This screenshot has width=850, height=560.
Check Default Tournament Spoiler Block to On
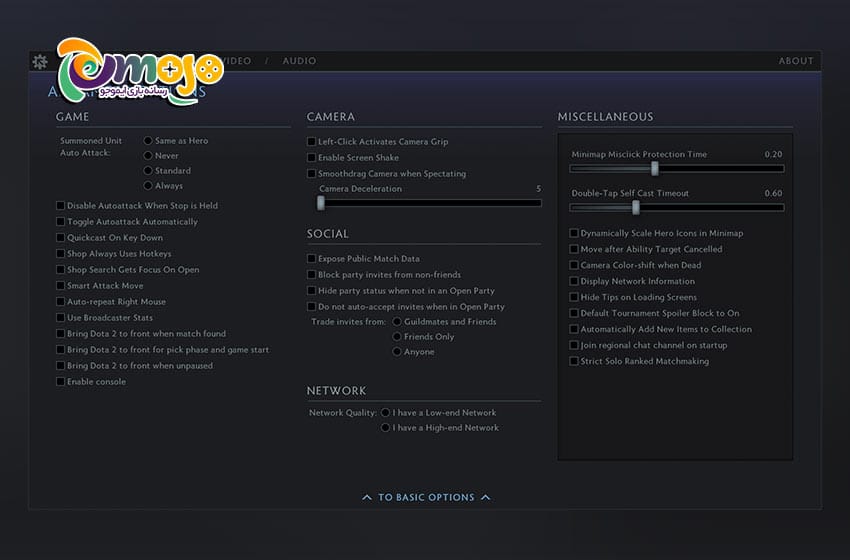[574, 313]
